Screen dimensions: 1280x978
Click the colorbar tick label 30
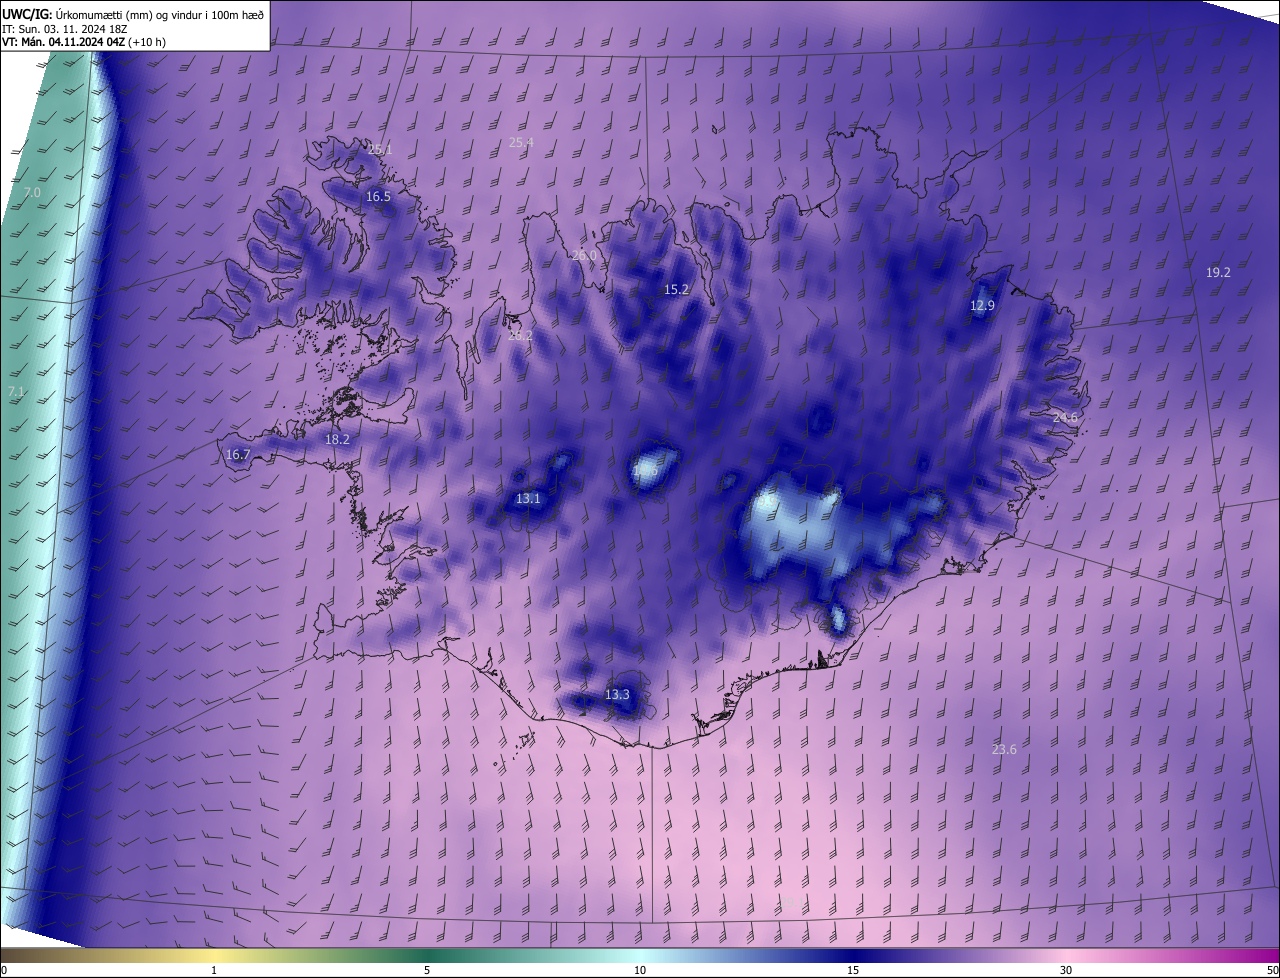point(1066,971)
